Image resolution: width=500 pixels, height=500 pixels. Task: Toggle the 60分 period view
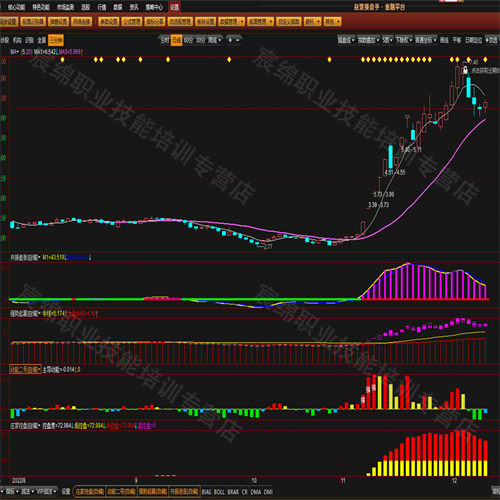[188, 40]
